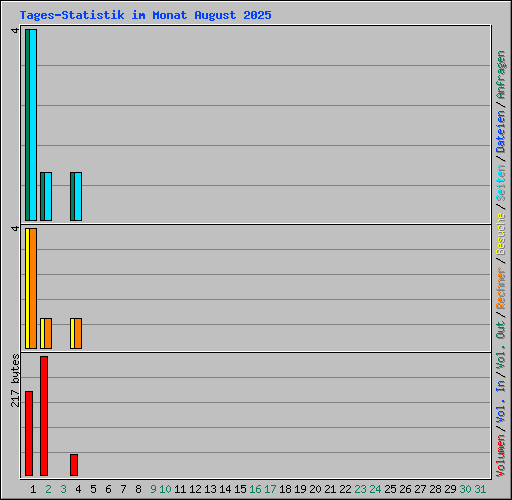Click the 217 bytes axis label
The height and width of the screenshot is (500, 512).
tap(15, 381)
